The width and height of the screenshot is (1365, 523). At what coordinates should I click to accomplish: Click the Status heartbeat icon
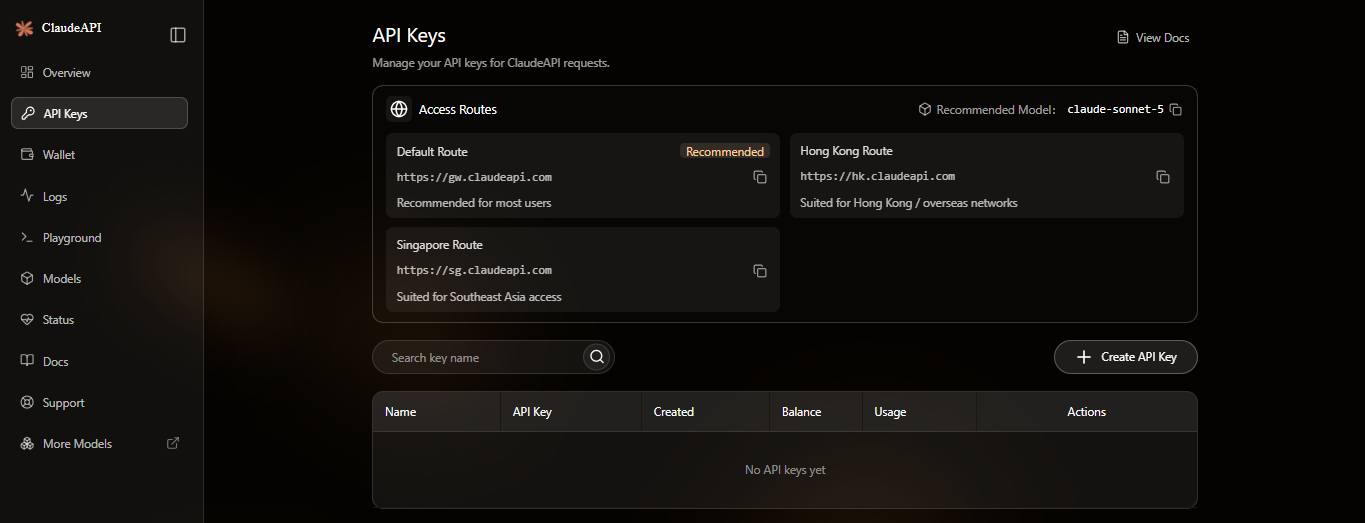coord(27,320)
